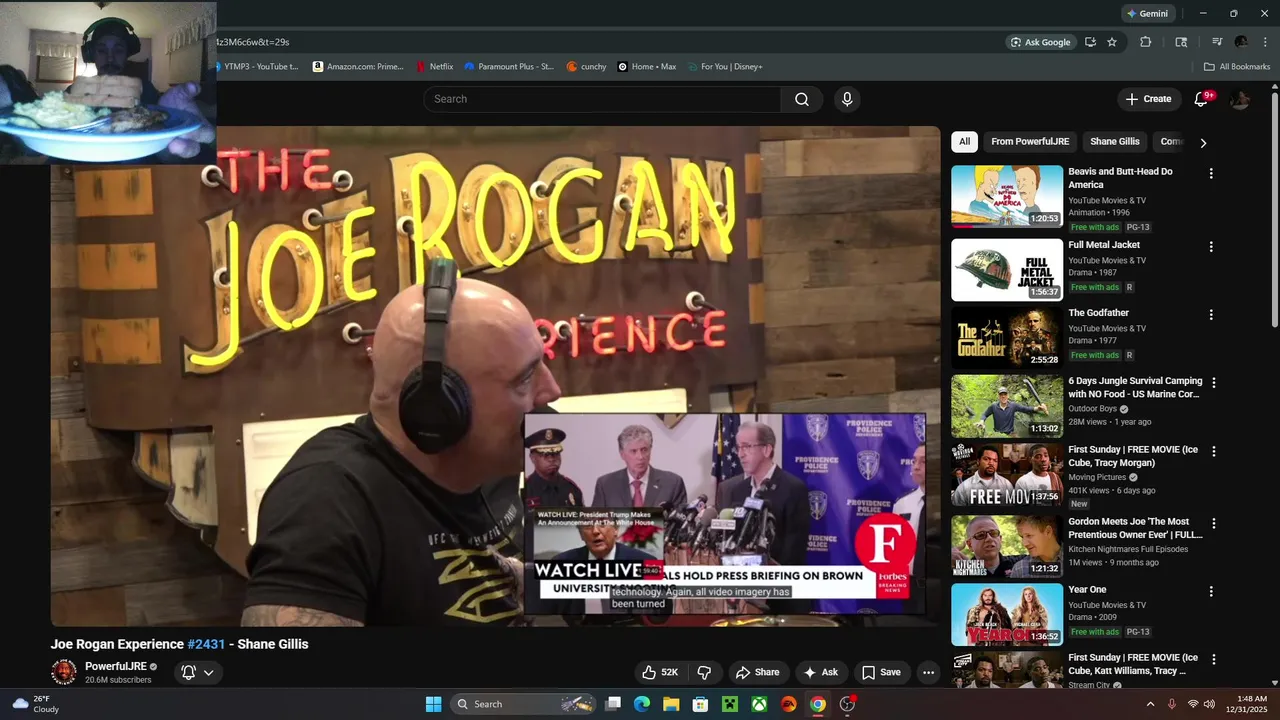Open the PowerfulJRE channel avatar
This screenshot has height=720, width=1280.
pos(64,672)
